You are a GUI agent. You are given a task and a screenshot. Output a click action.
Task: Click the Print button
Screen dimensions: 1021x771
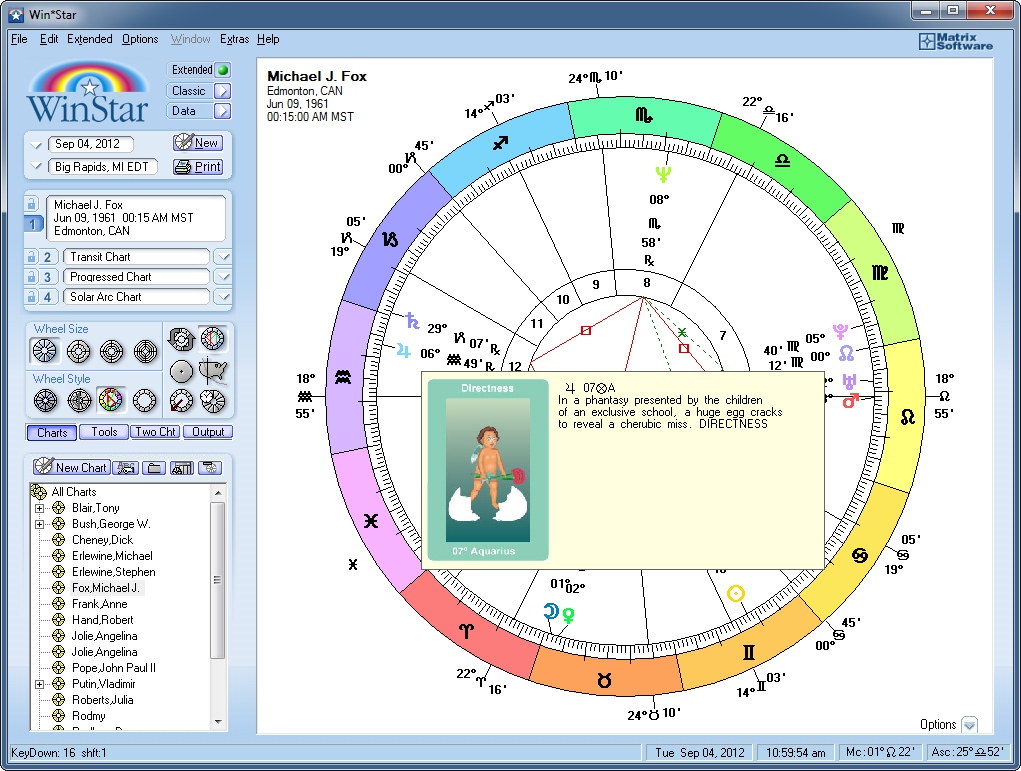pos(198,167)
